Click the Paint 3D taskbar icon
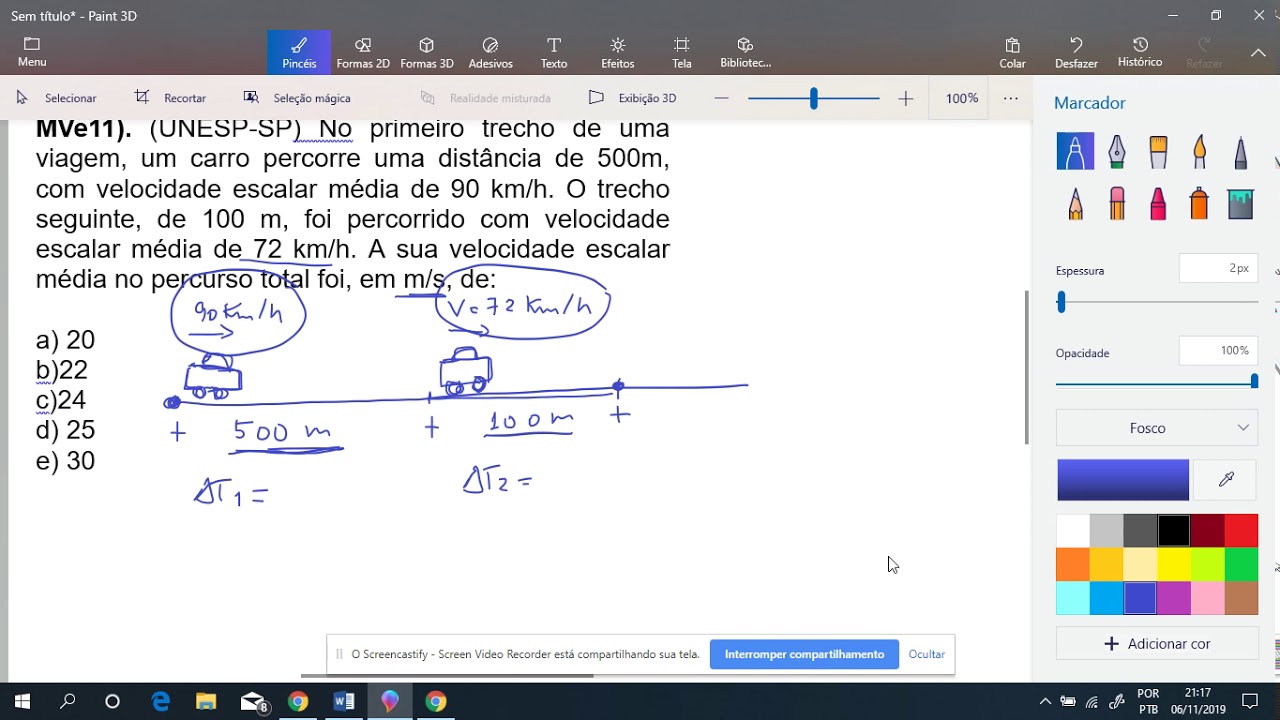 (x=390, y=702)
